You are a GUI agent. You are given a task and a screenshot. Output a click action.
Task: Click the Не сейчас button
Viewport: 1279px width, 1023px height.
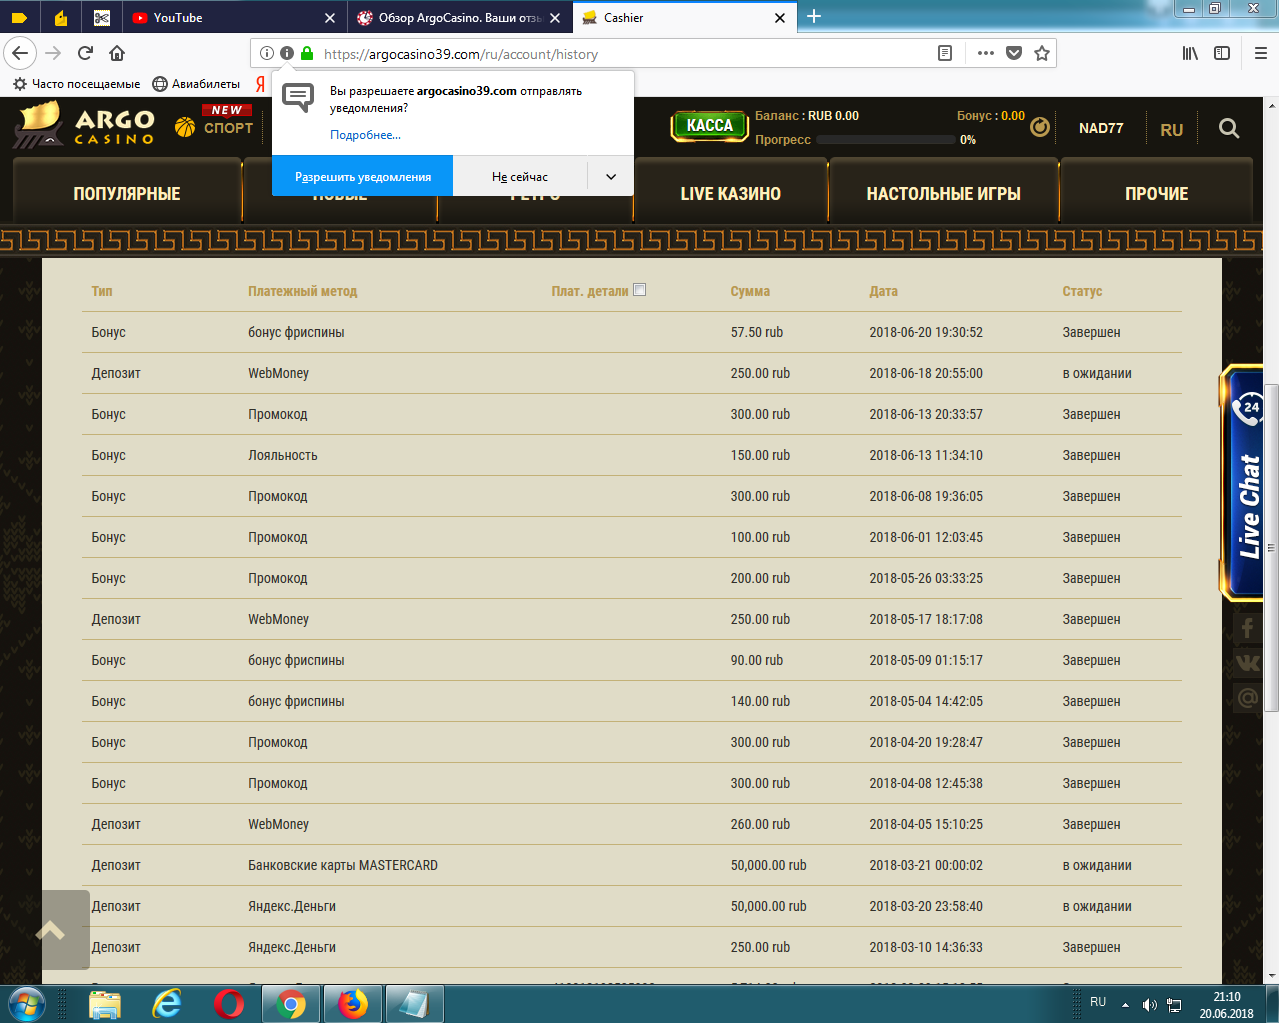(x=520, y=176)
